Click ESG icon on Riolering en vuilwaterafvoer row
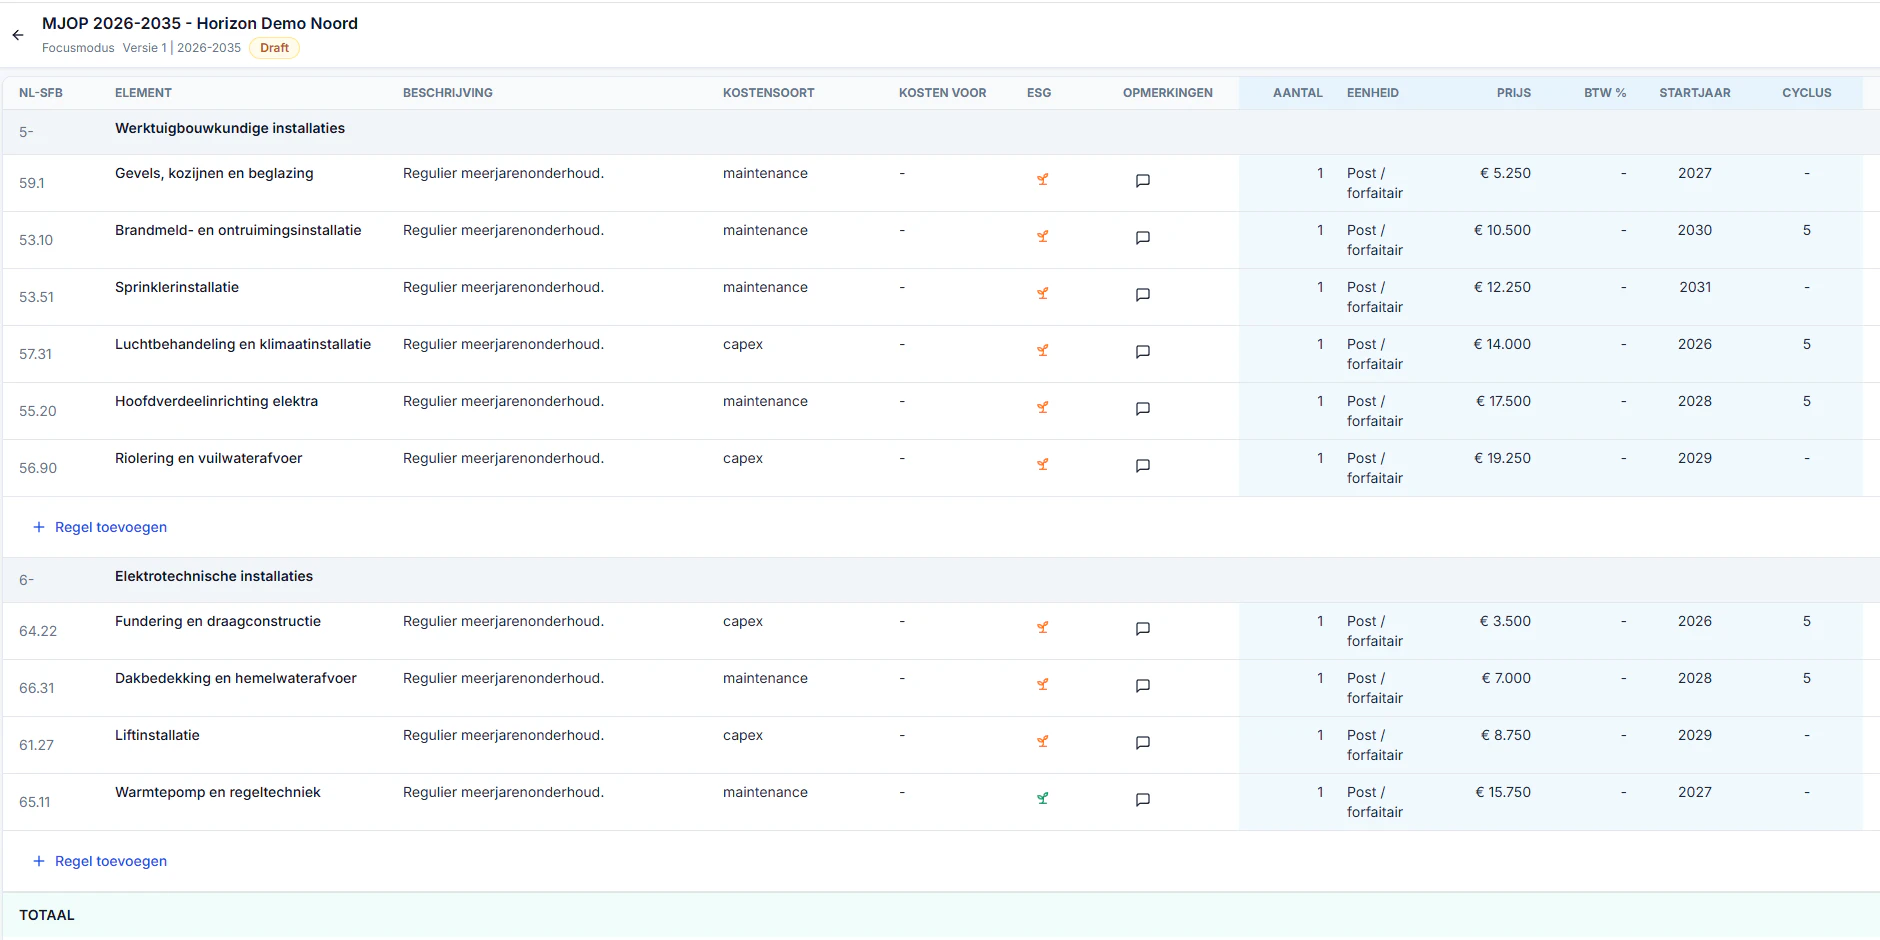The width and height of the screenshot is (1880, 940). pyautogui.click(x=1042, y=465)
